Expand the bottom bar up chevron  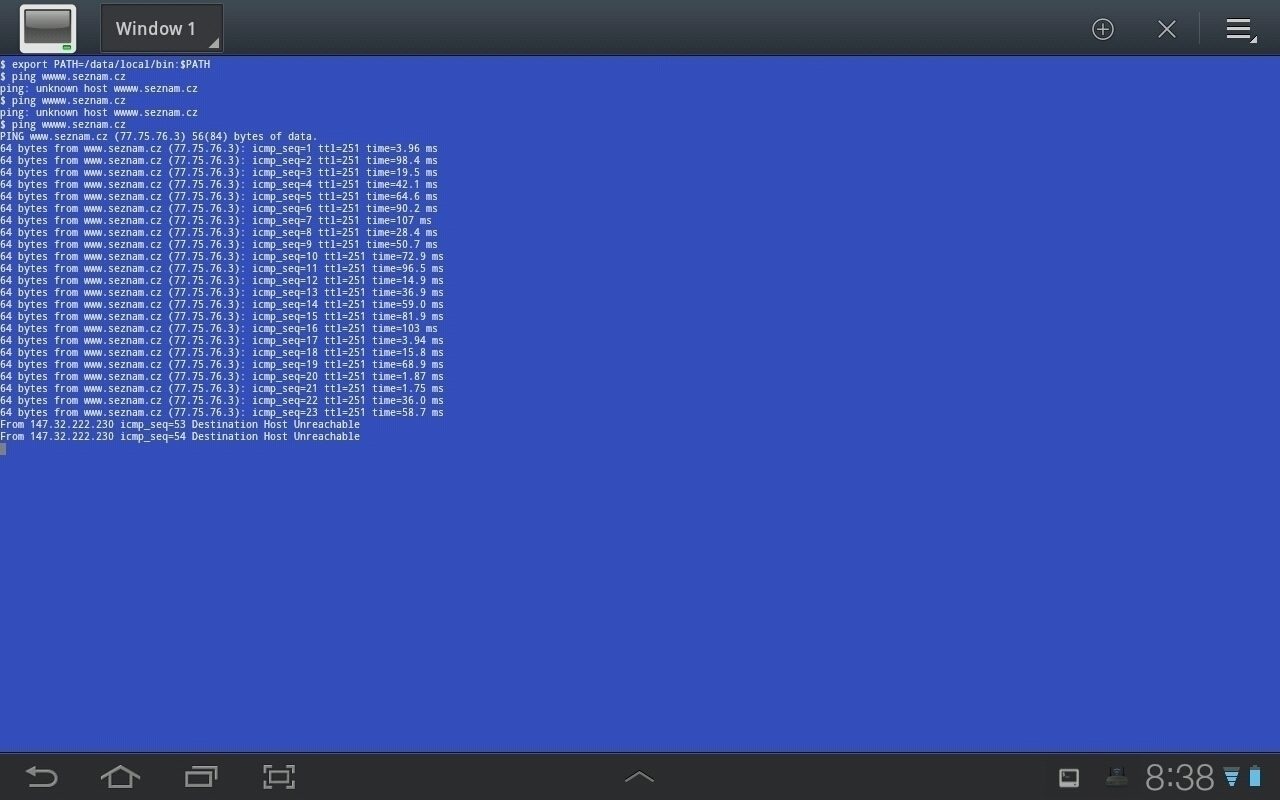(x=639, y=777)
